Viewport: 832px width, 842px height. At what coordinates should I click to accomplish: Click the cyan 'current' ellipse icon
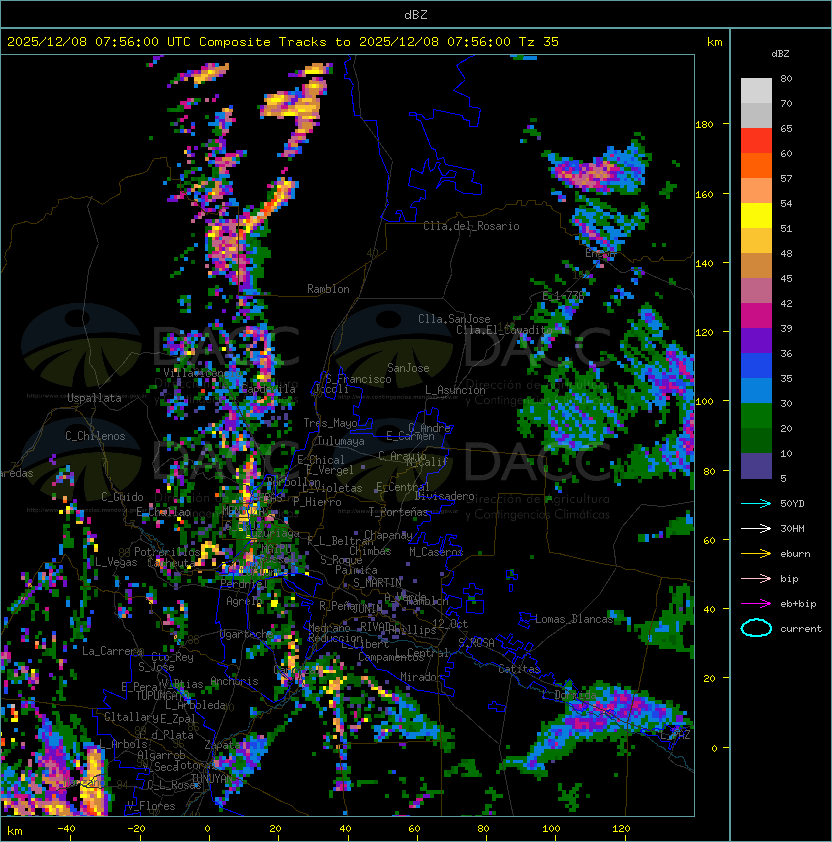point(756,628)
